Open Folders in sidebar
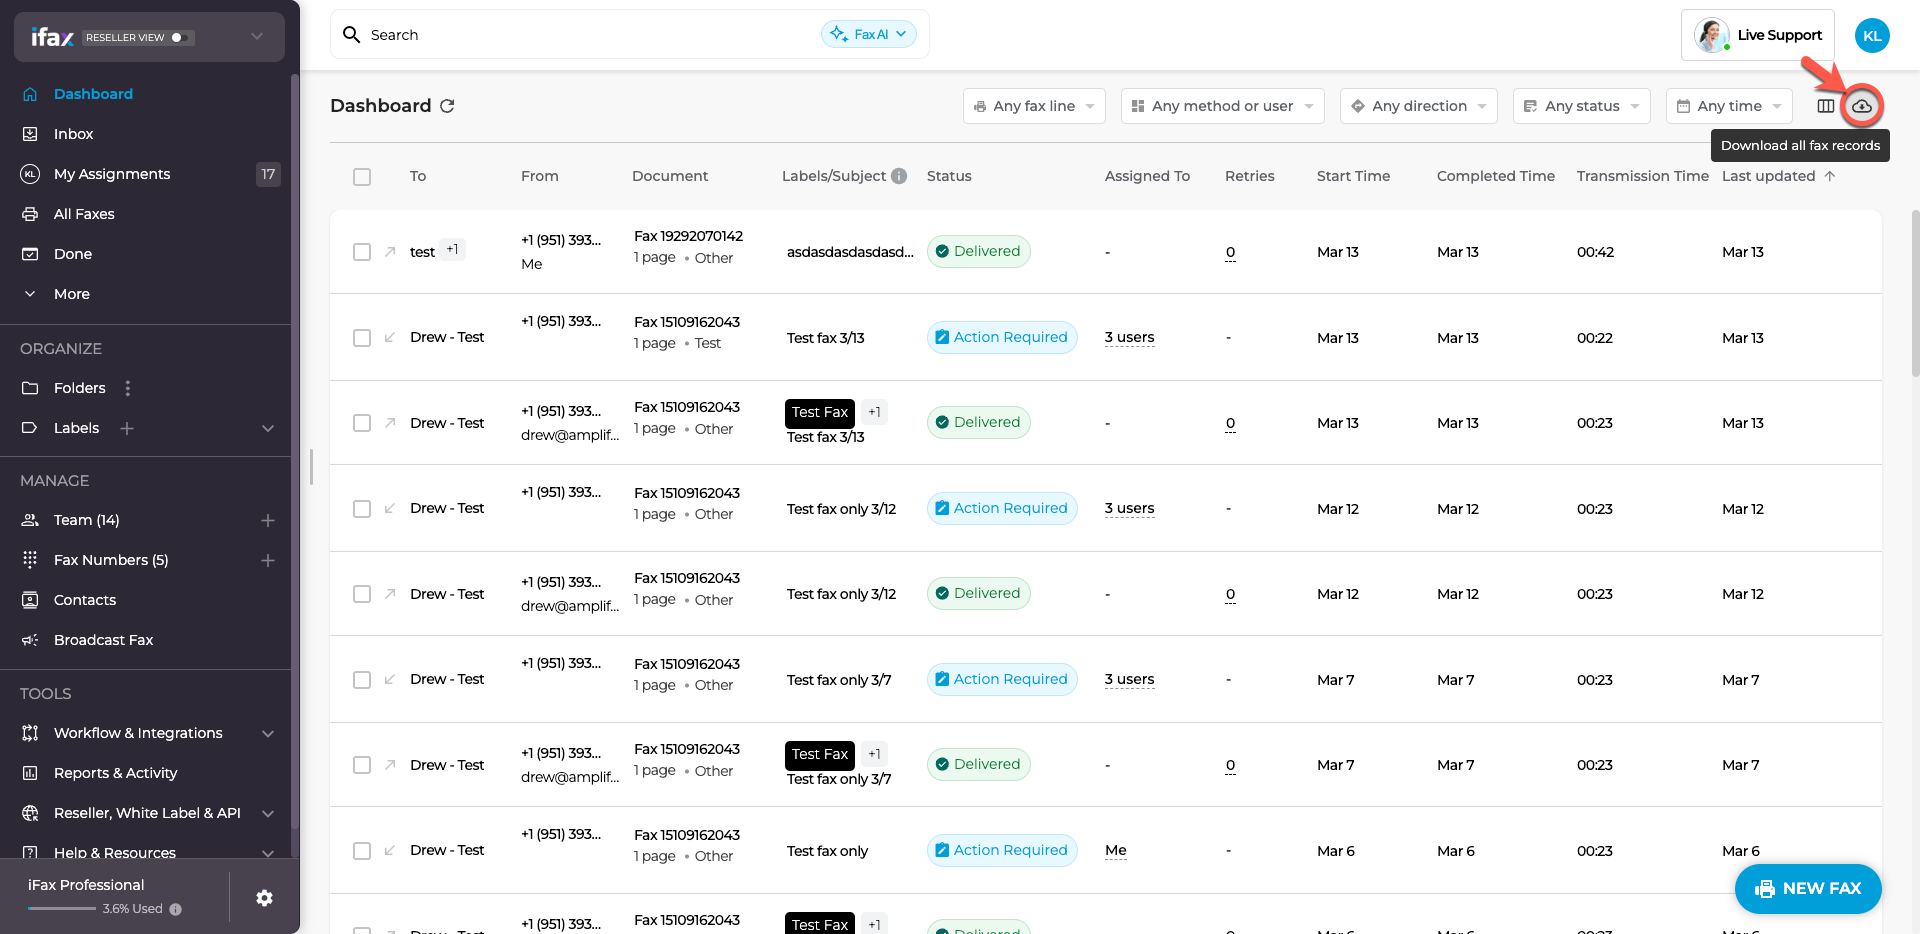 (79, 388)
